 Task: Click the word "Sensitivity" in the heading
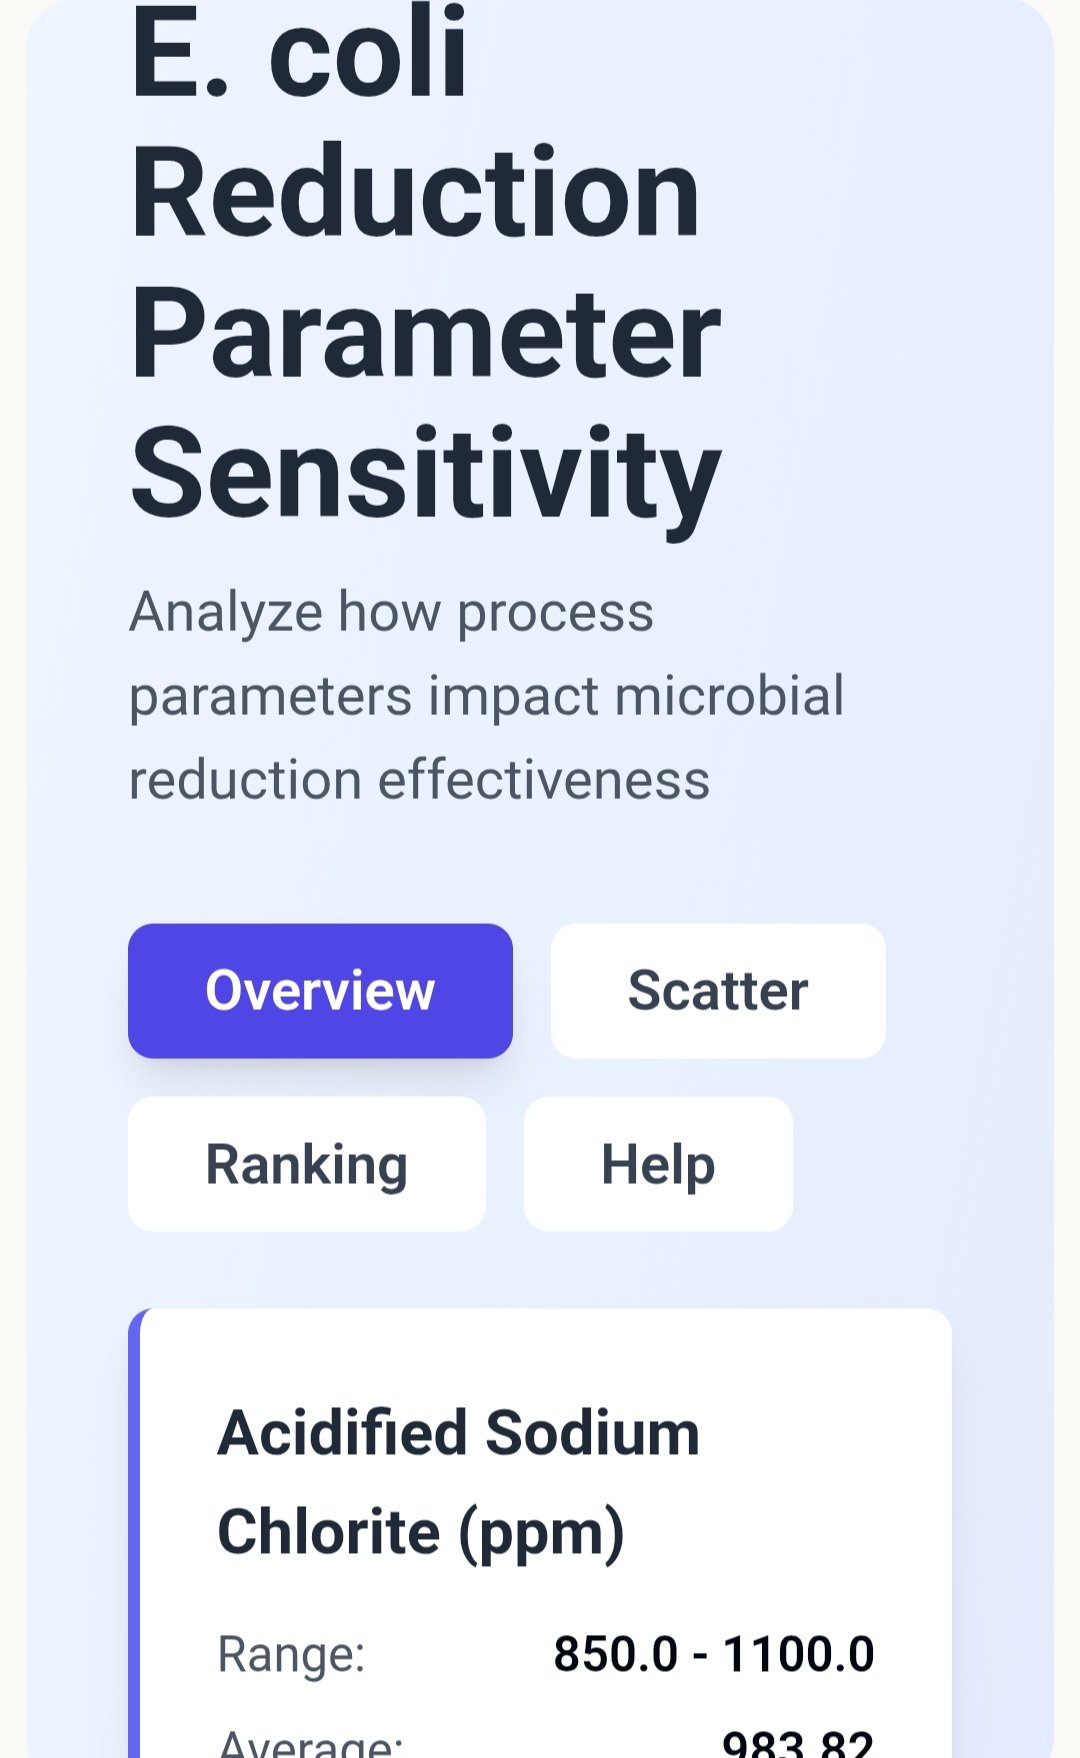pyautogui.click(x=425, y=474)
